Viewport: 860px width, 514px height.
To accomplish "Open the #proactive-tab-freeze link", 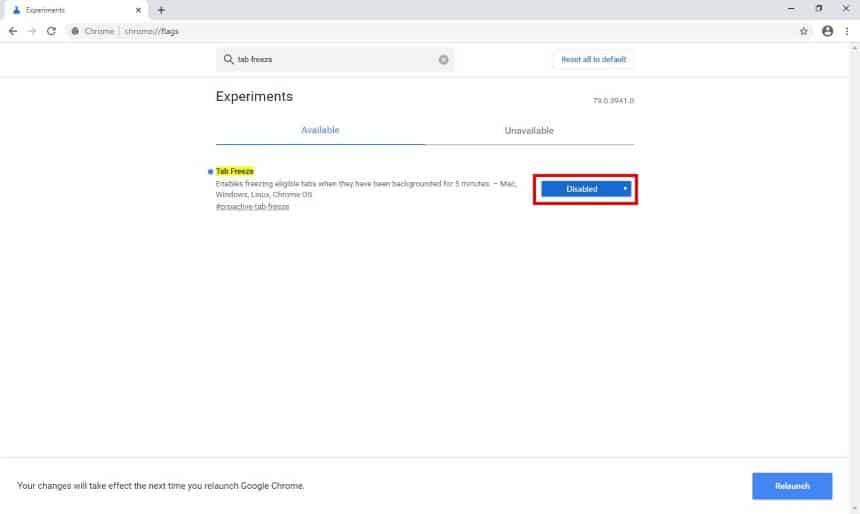I will point(252,206).
